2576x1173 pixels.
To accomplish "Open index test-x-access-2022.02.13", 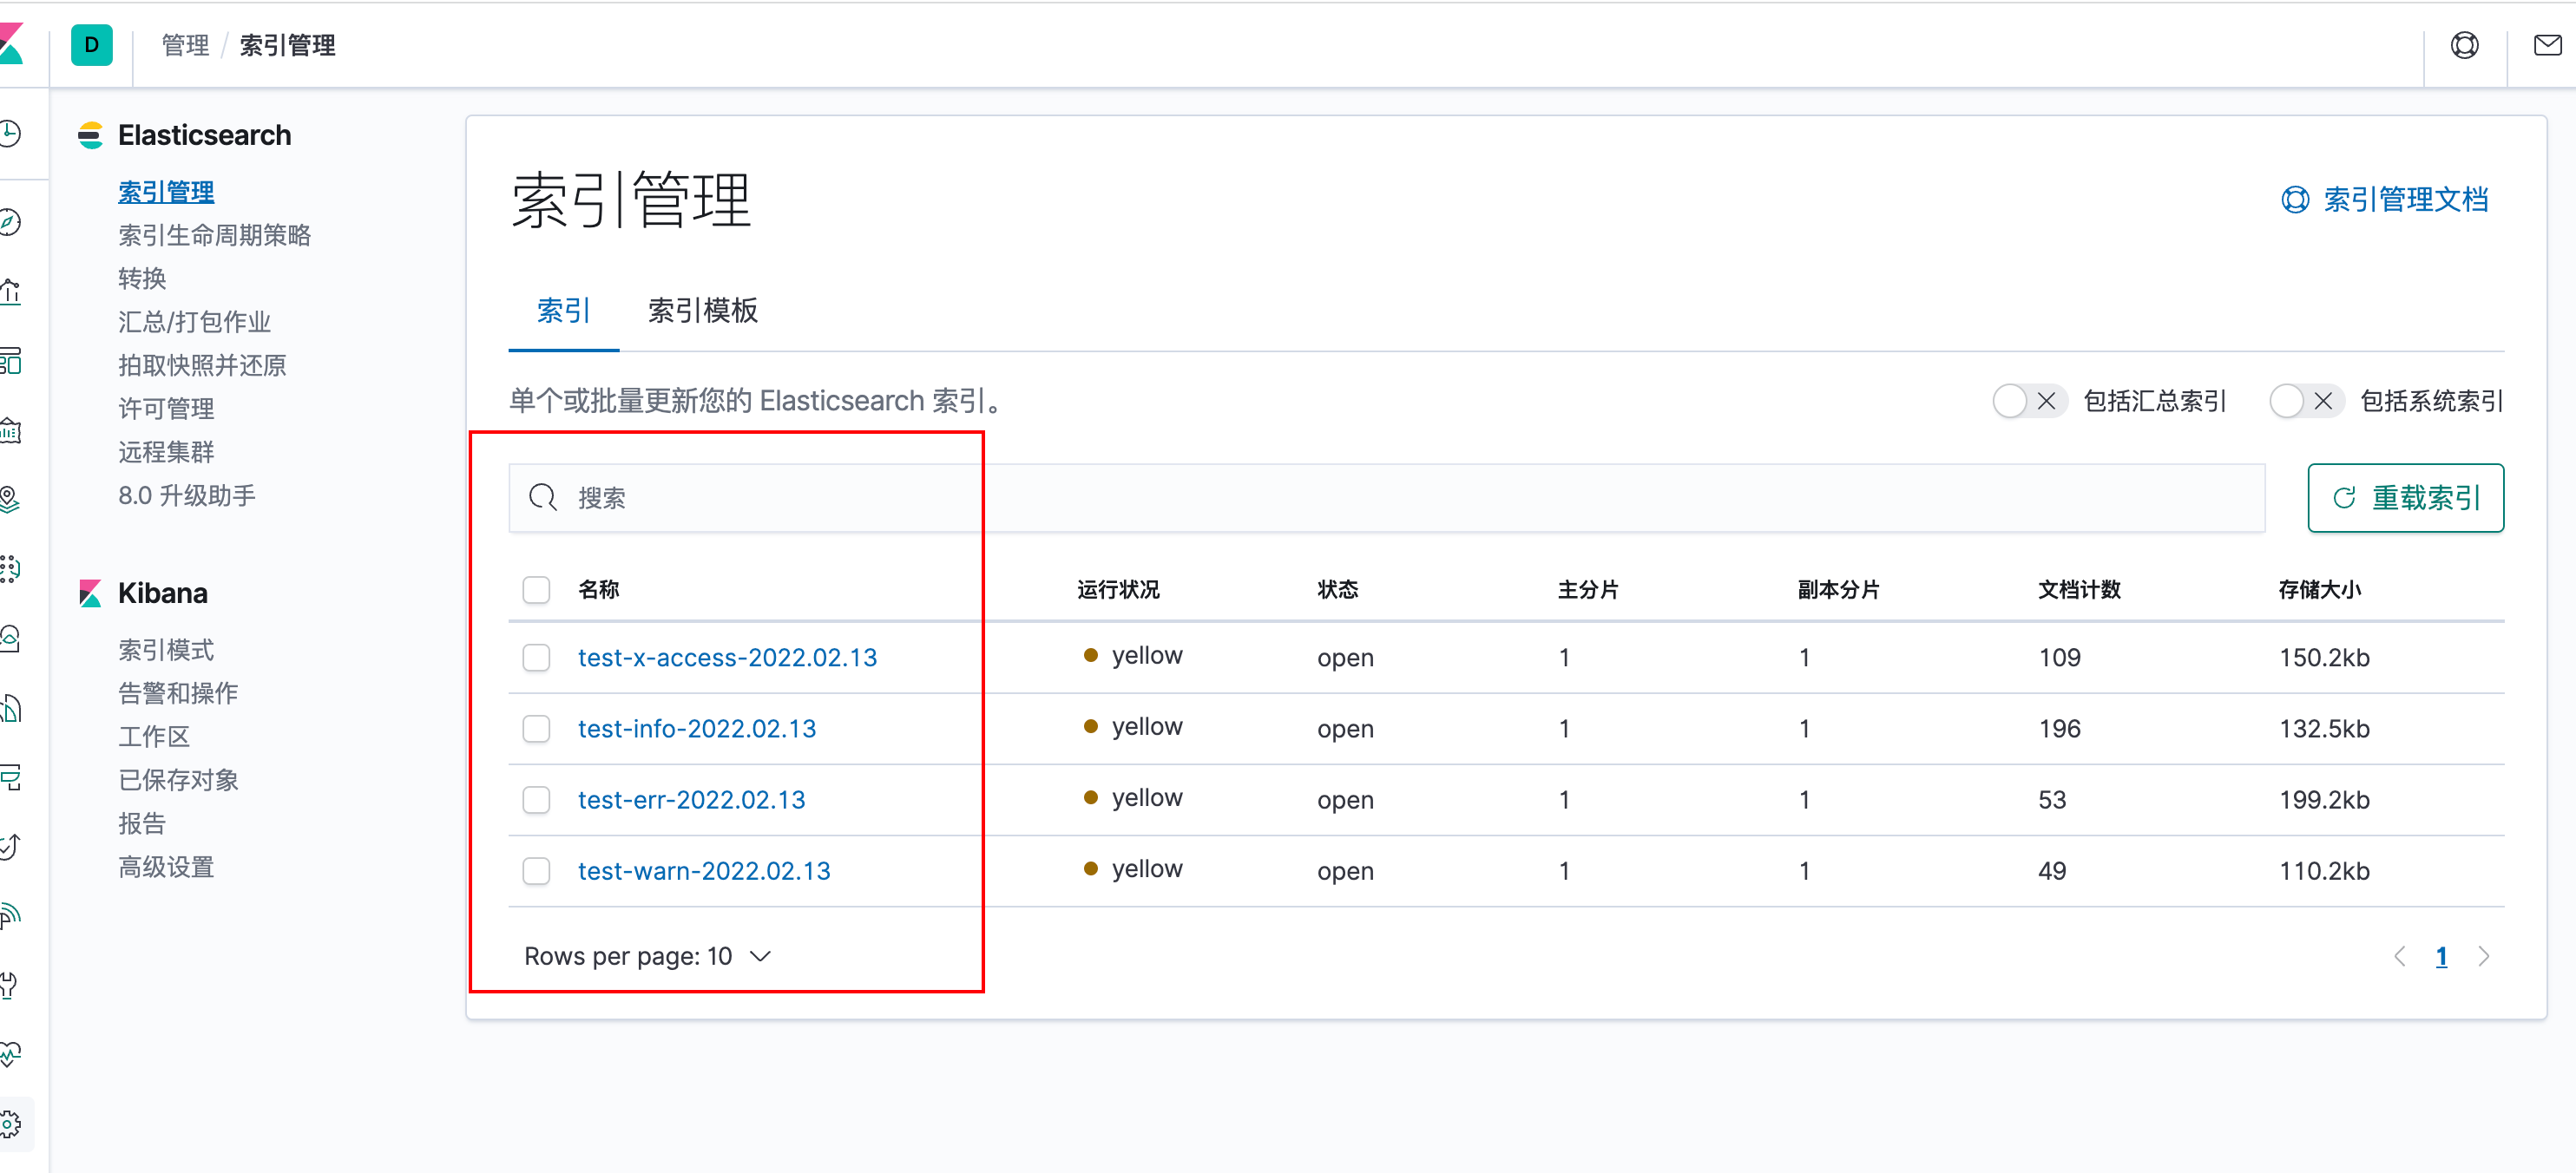I will (727, 657).
